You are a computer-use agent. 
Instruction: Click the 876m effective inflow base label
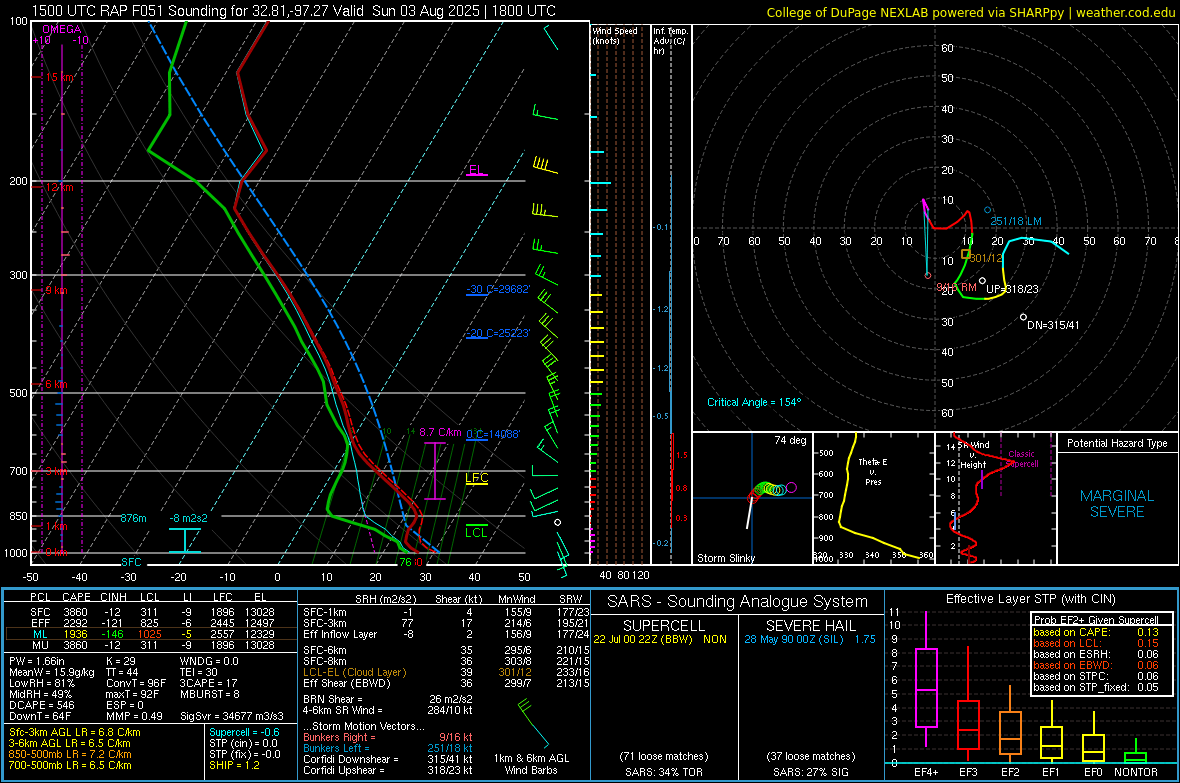133,518
